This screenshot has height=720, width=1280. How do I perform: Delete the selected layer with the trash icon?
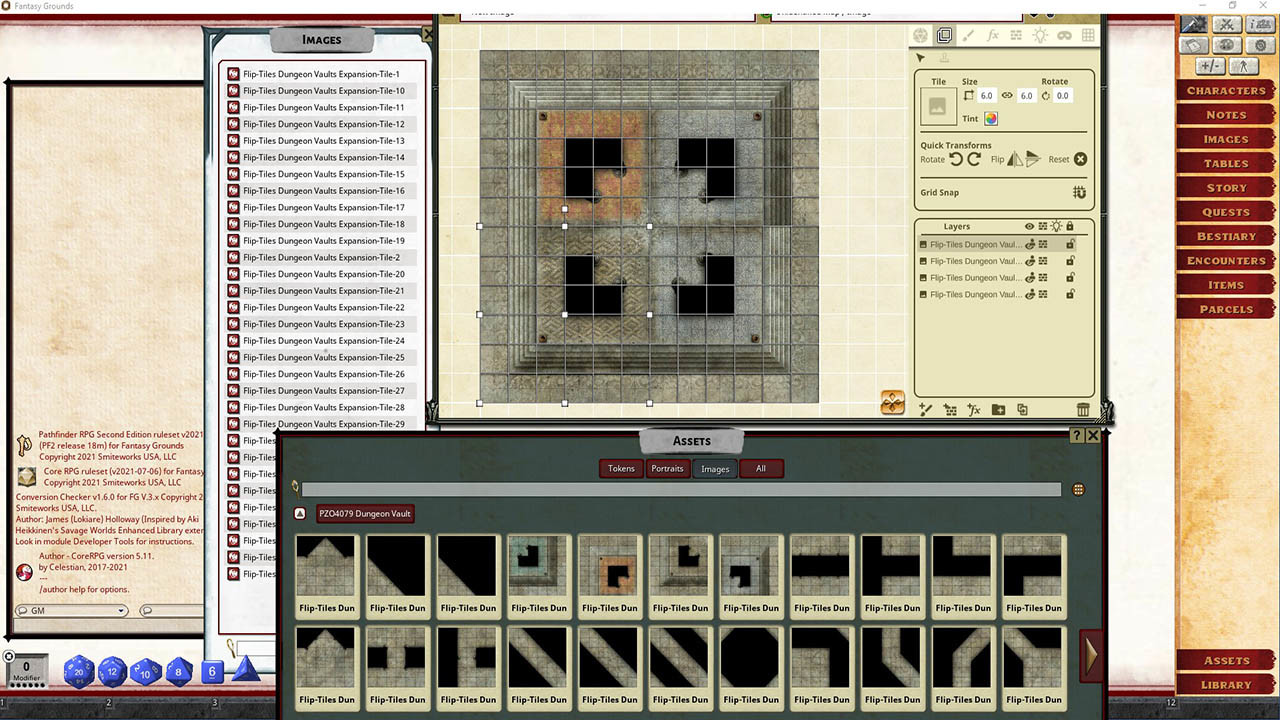click(1083, 409)
